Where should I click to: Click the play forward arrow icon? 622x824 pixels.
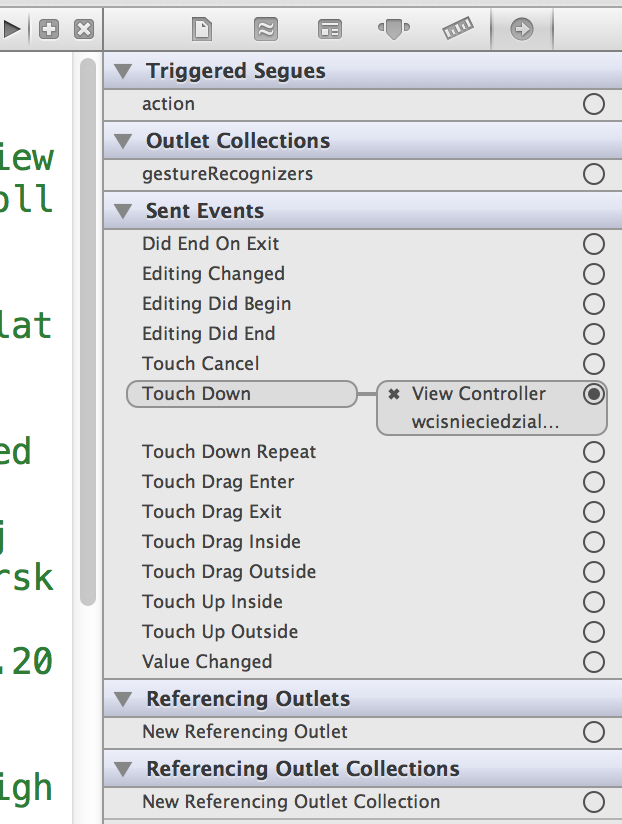[12, 29]
